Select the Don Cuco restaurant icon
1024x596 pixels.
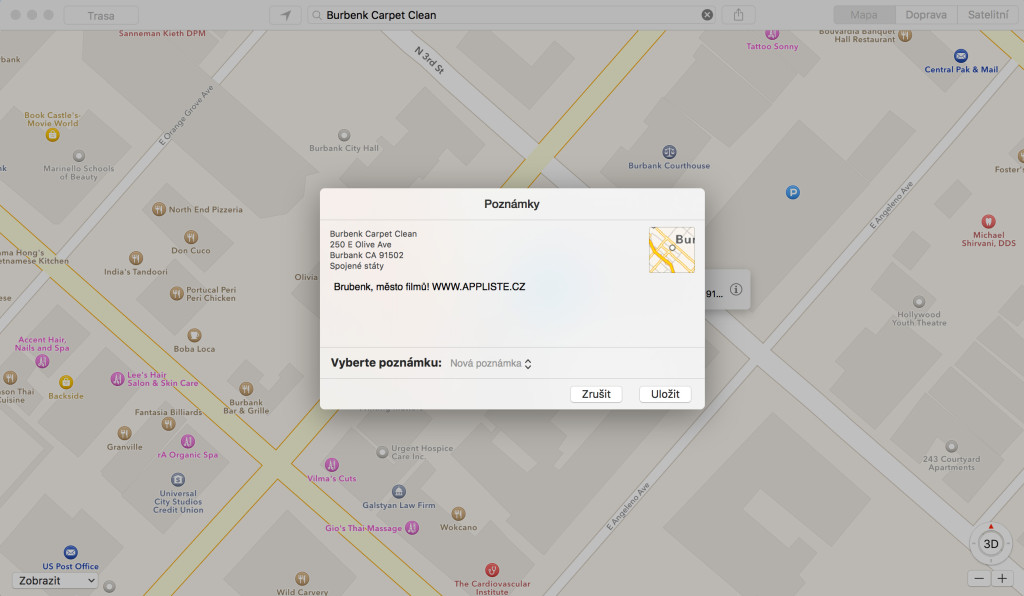[191, 237]
